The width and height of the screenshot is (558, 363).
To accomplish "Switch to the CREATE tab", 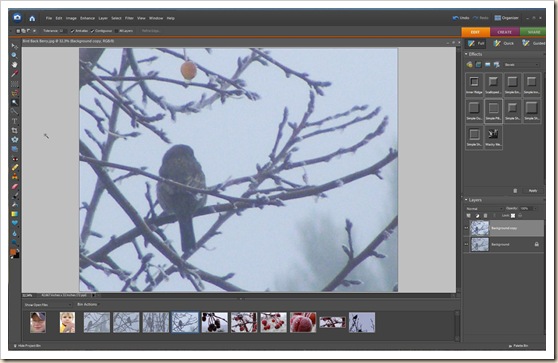I will pyautogui.click(x=505, y=32).
